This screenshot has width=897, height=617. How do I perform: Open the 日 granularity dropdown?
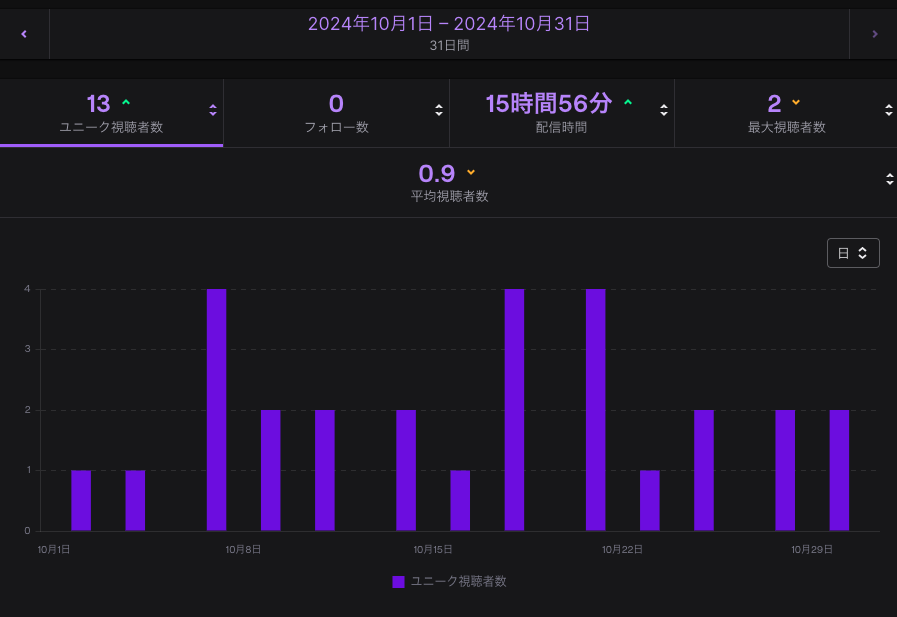coord(853,253)
